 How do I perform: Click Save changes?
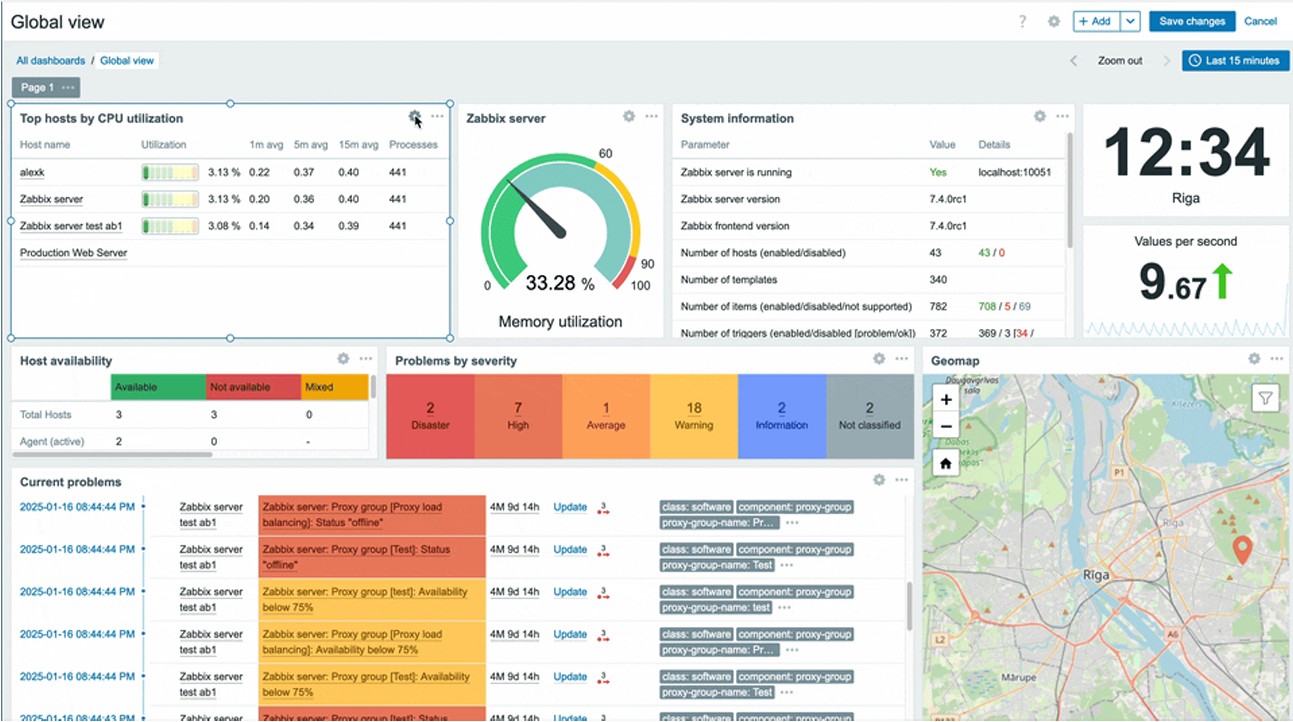point(1192,21)
